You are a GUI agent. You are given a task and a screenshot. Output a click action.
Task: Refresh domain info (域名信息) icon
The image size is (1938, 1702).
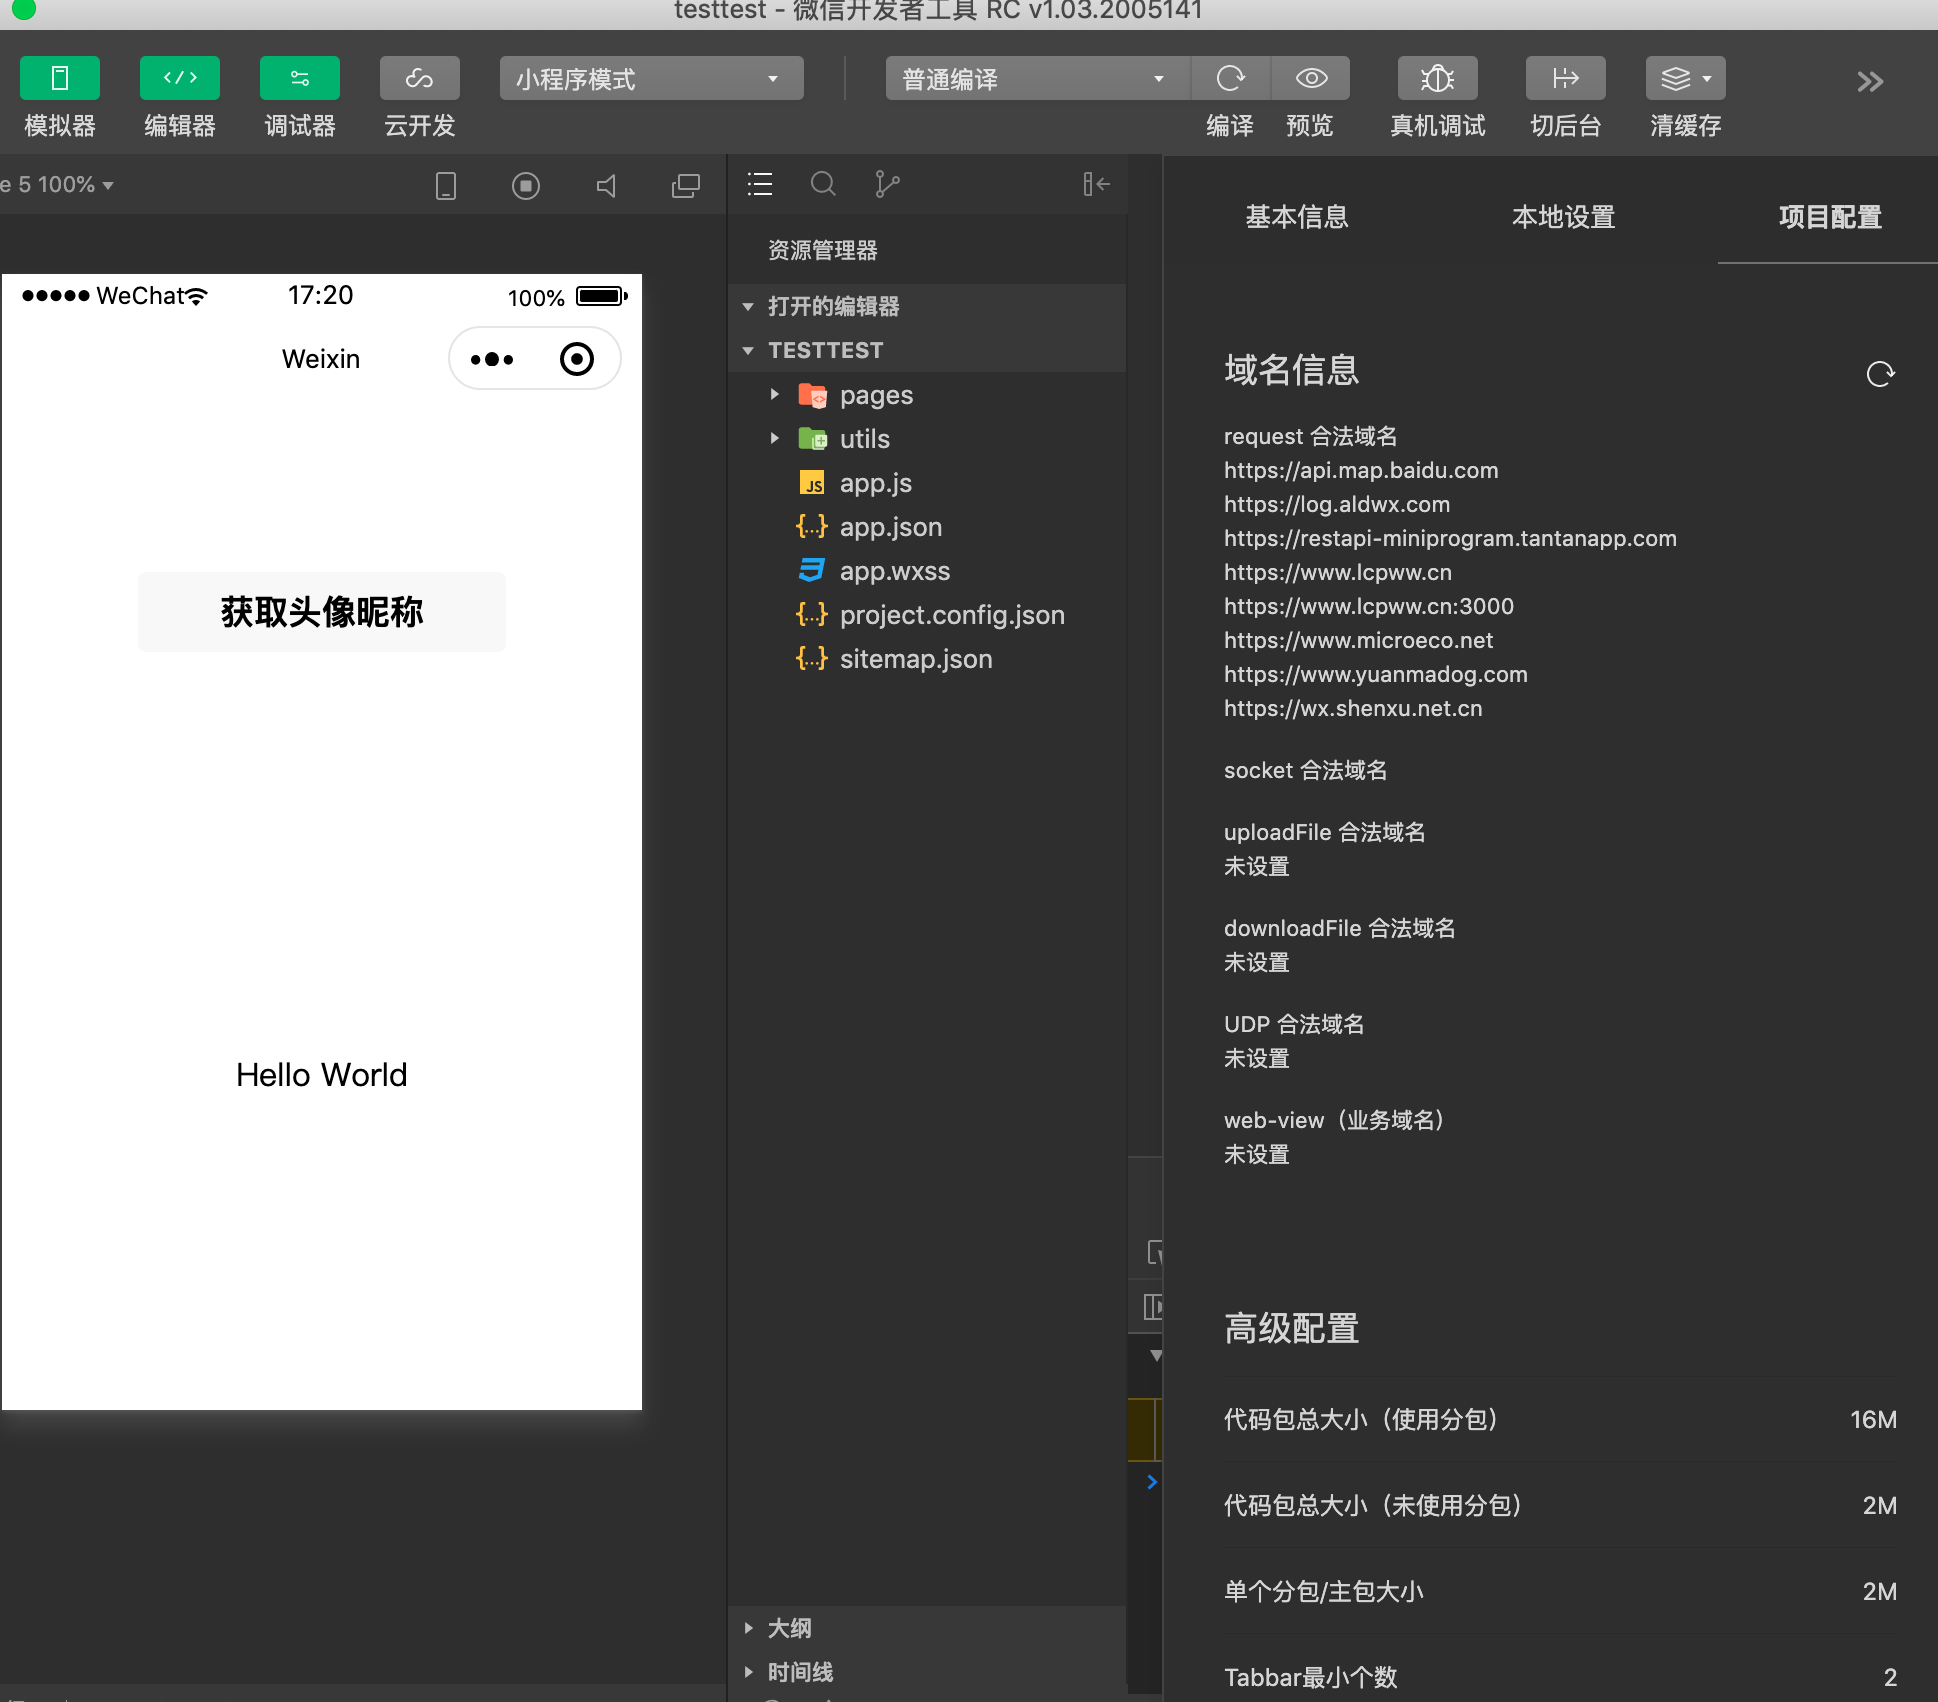(x=1880, y=374)
